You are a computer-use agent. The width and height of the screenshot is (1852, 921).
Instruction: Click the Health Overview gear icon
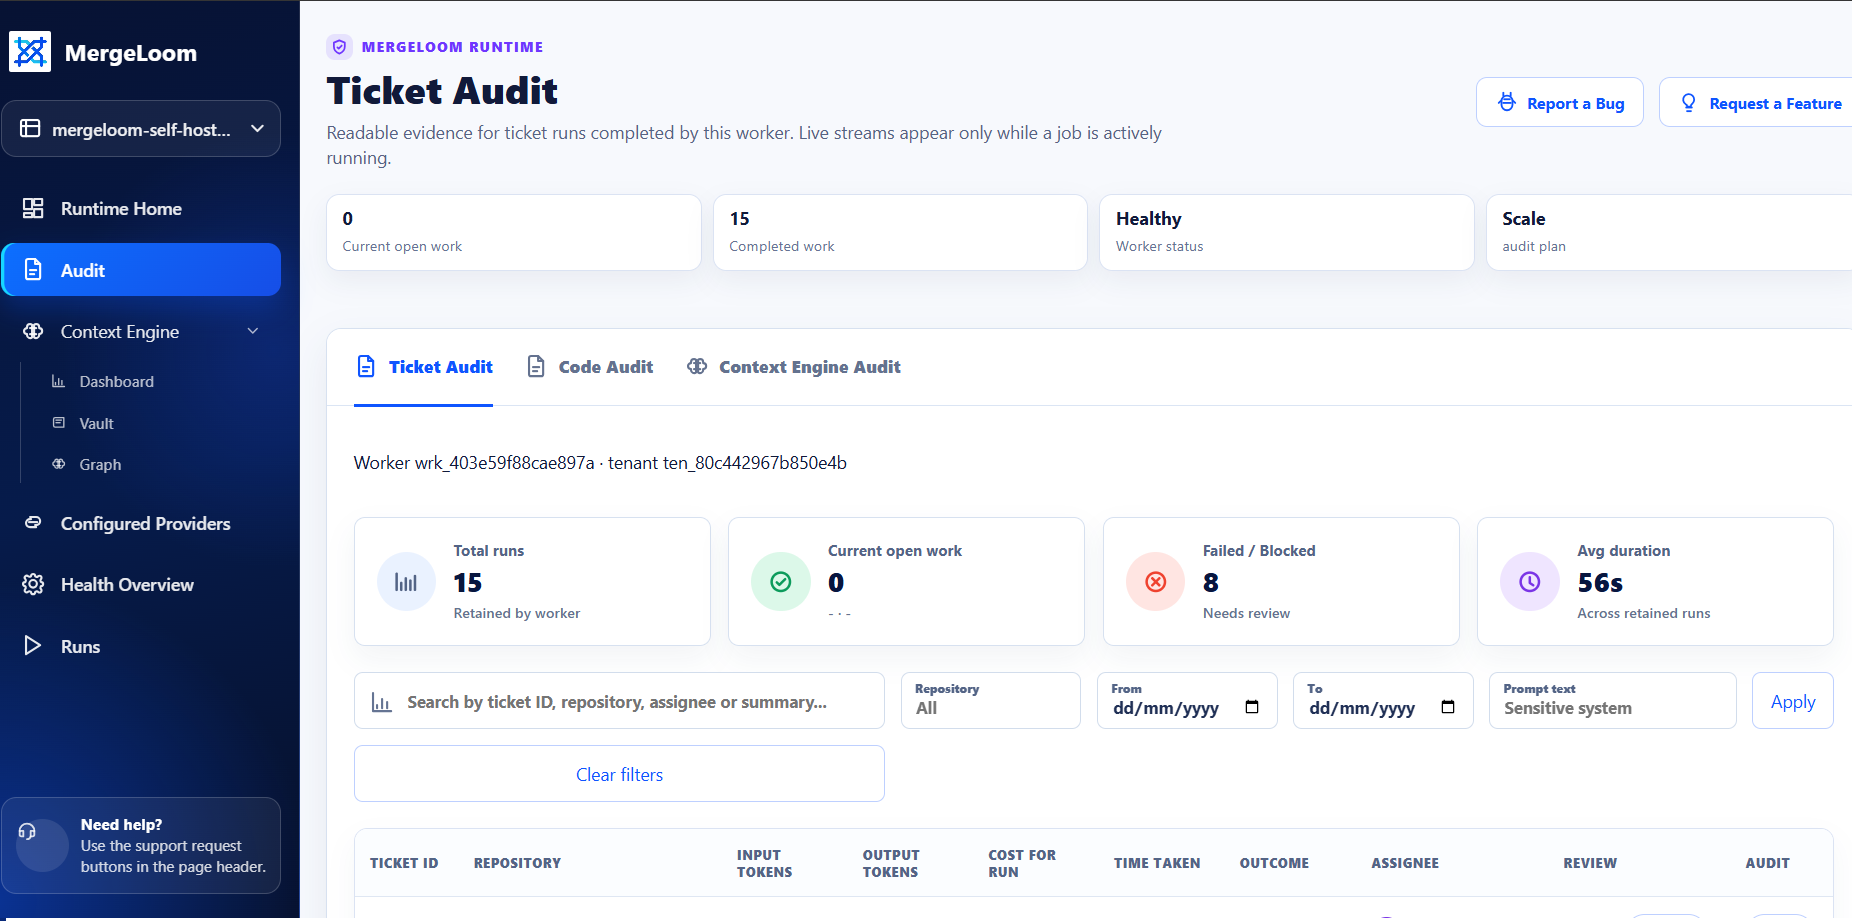click(33, 584)
